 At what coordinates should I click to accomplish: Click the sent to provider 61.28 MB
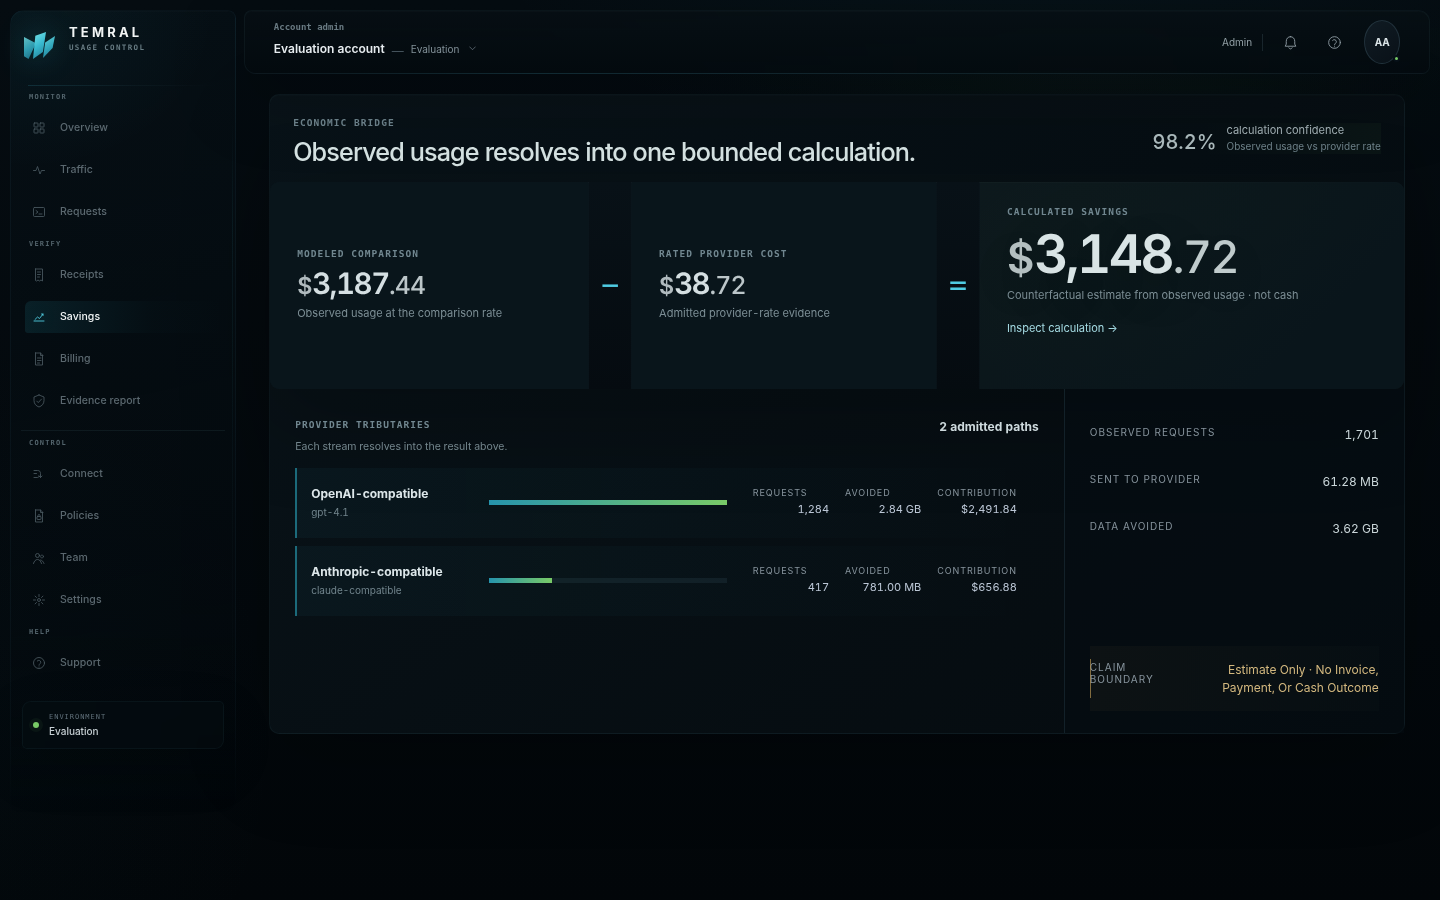(x=1350, y=482)
